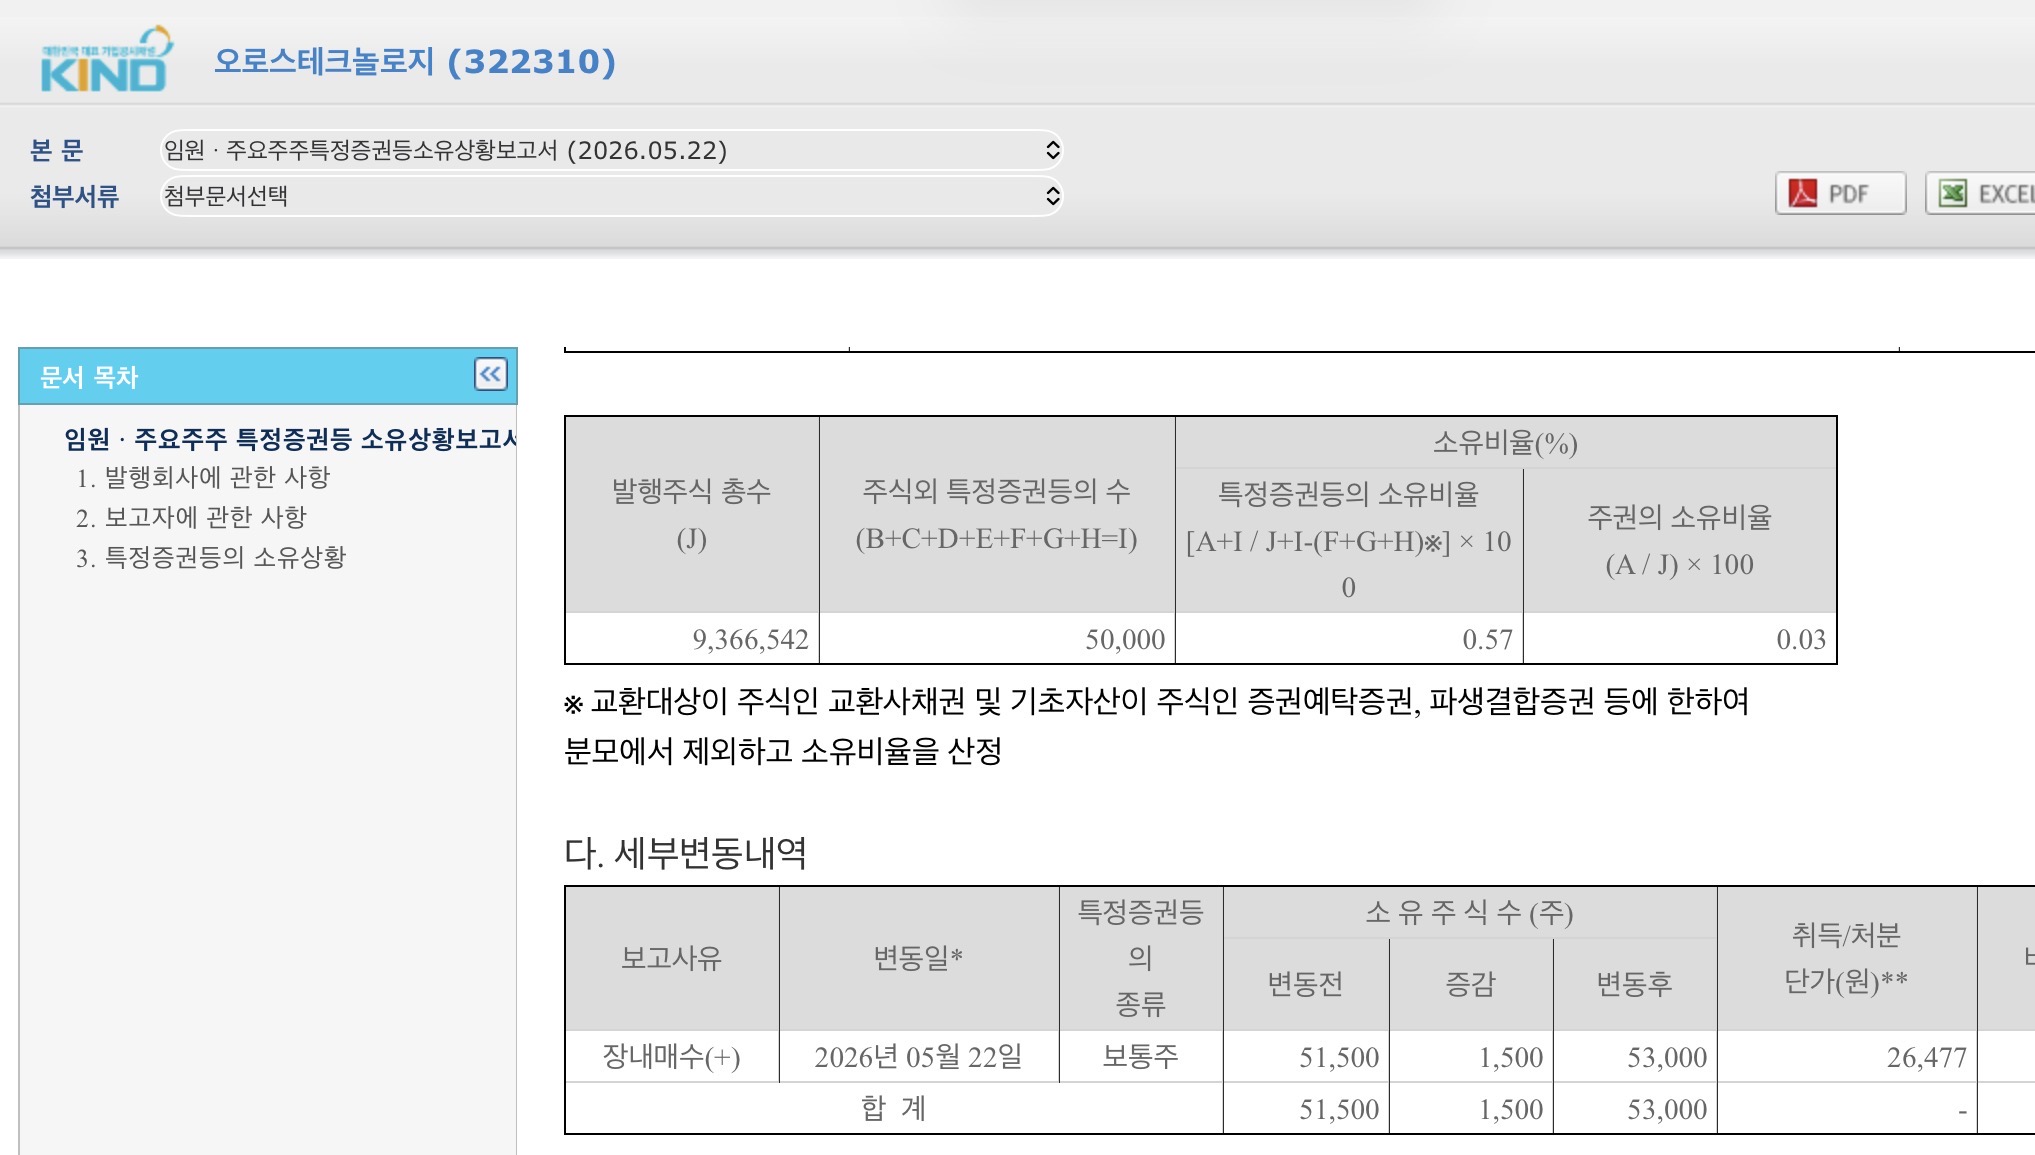This screenshot has width=2035, height=1155.
Task: Click the 발행주식 총수 column header
Action: pos(692,515)
